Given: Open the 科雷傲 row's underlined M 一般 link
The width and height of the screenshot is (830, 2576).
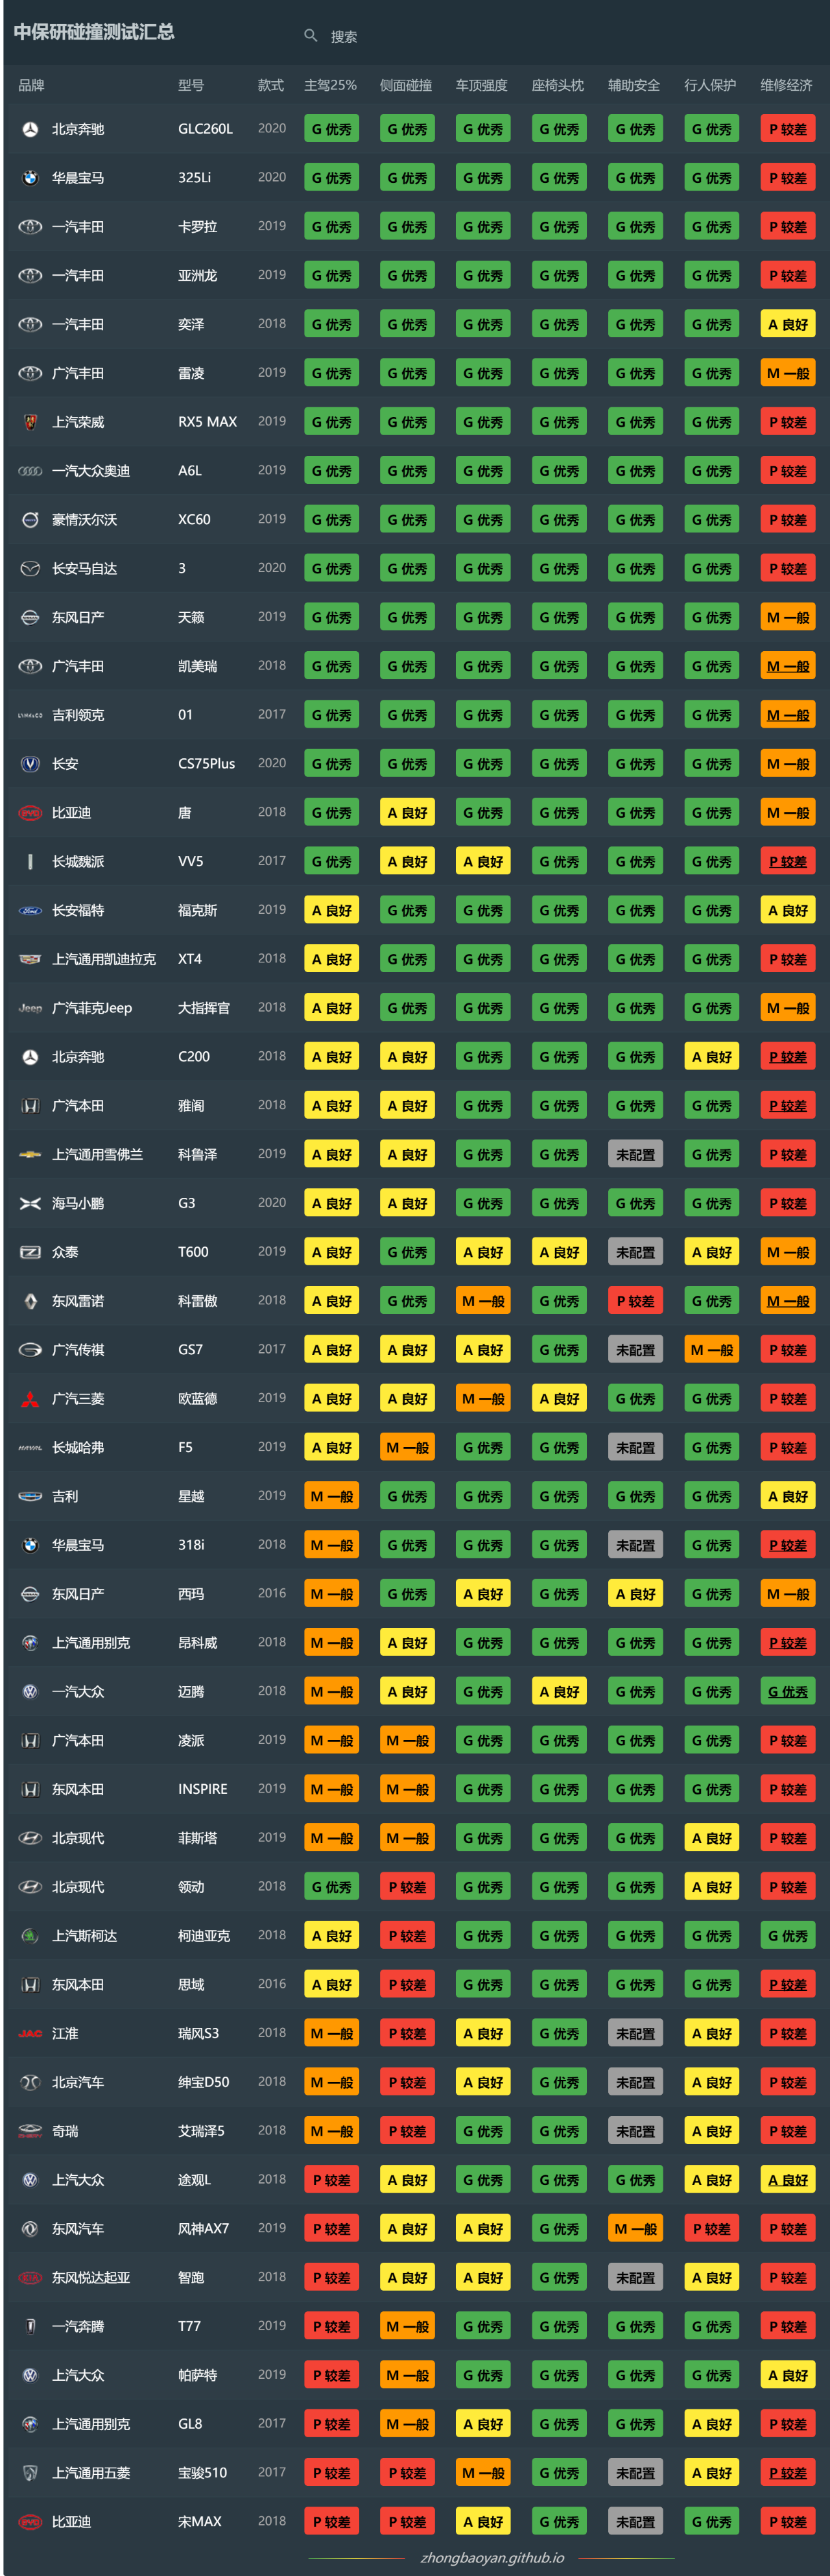Looking at the screenshot, I should tap(788, 1301).
